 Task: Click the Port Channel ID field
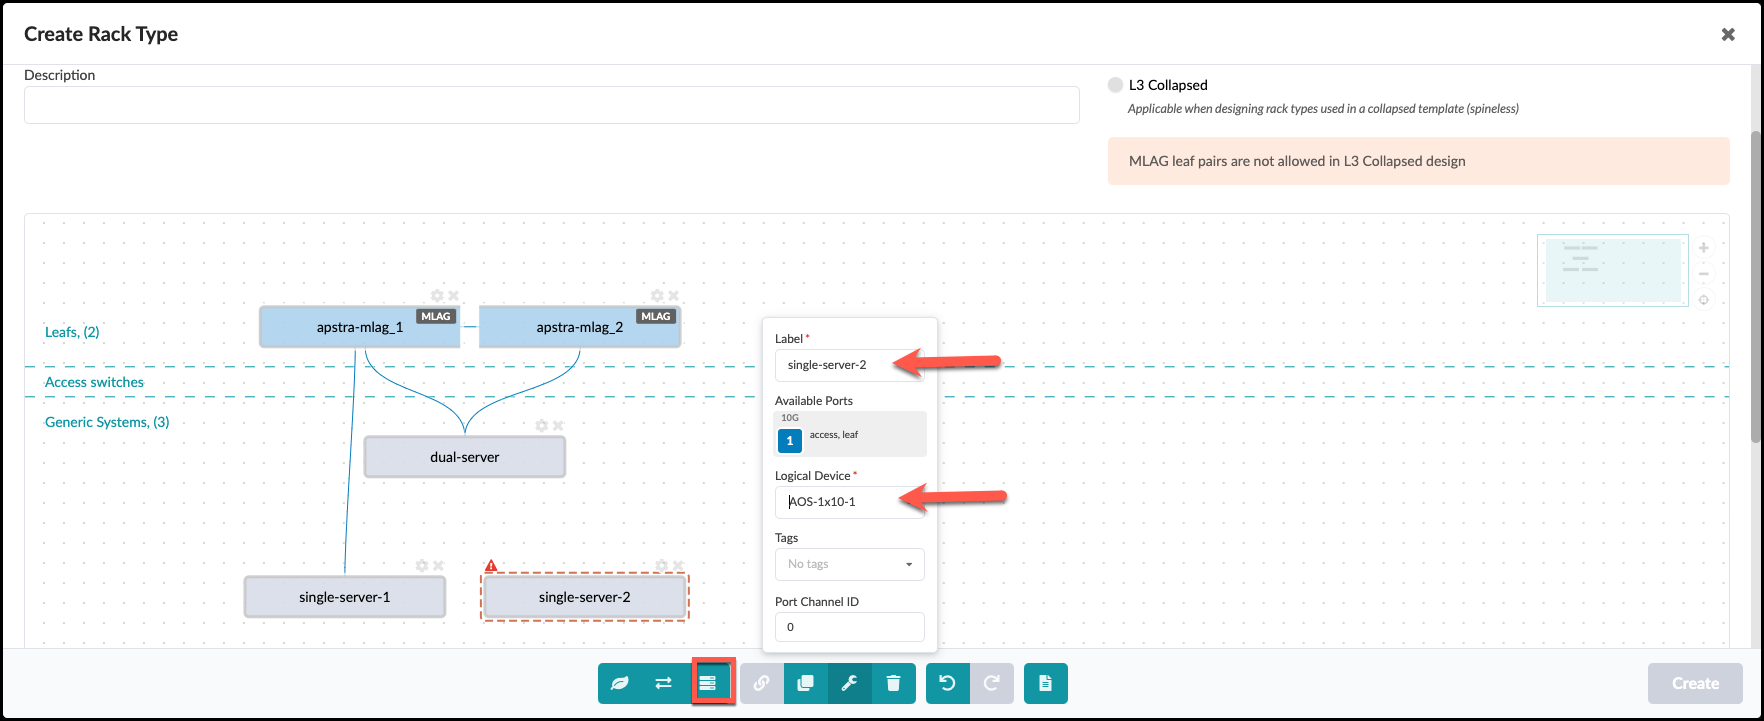click(x=849, y=627)
